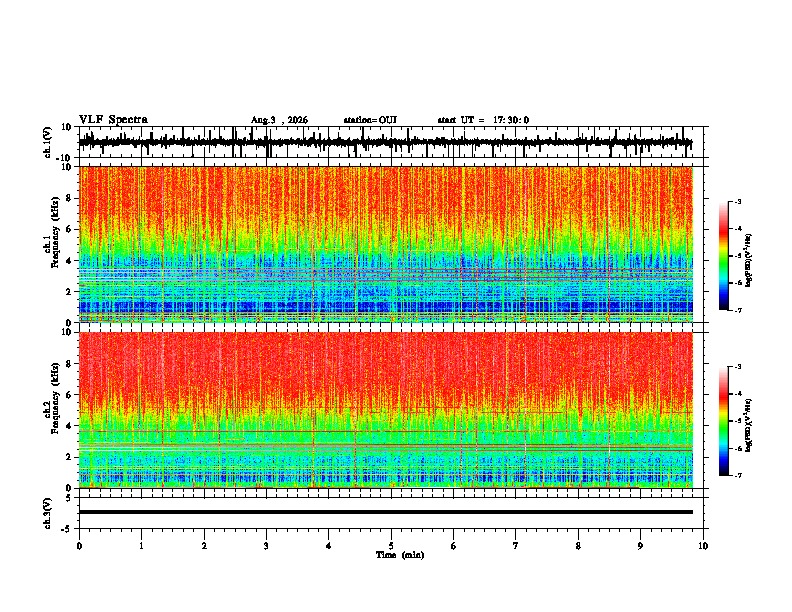
Task: Click the ch.2 "Frequency (kHz)" axis label
Action: point(55,398)
